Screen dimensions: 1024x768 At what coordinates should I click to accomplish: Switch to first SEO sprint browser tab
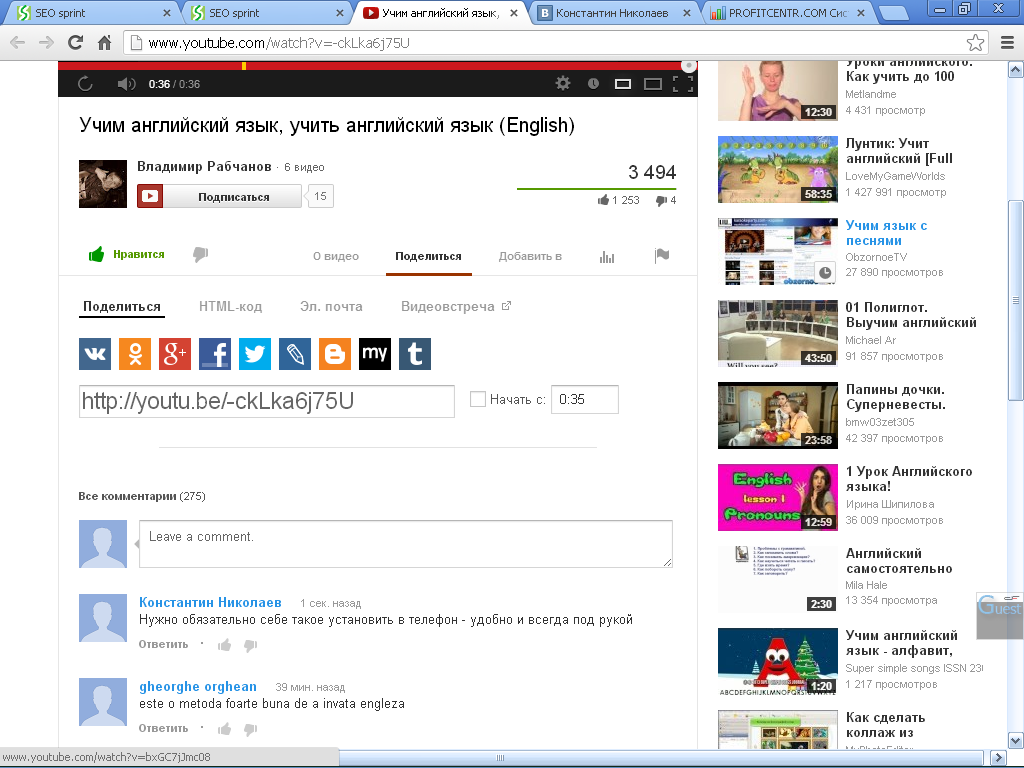click(x=89, y=12)
